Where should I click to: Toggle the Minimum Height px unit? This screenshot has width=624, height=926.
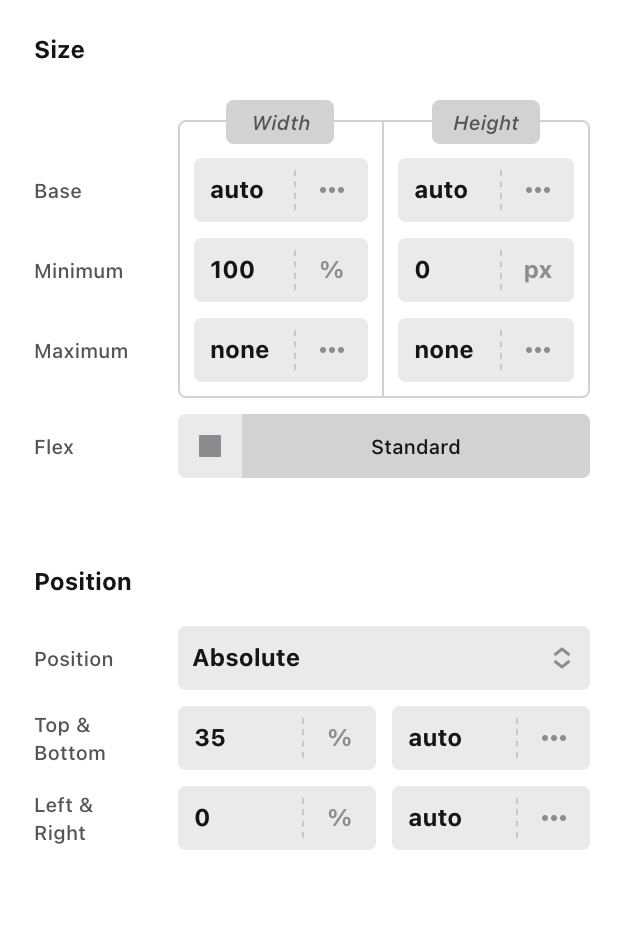click(x=538, y=270)
